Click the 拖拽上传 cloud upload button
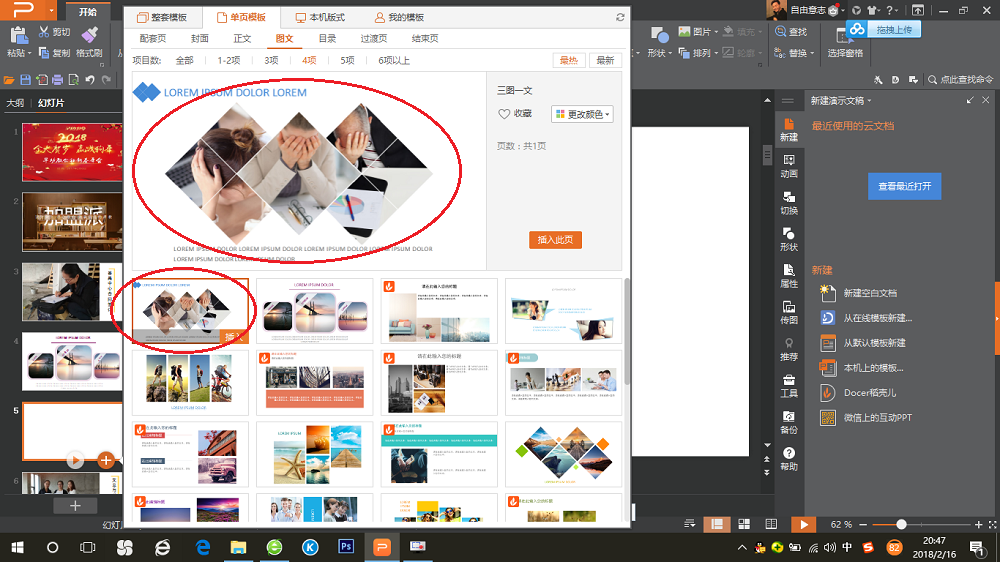Viewport: 1000px width, 562px height. [884, 29]
